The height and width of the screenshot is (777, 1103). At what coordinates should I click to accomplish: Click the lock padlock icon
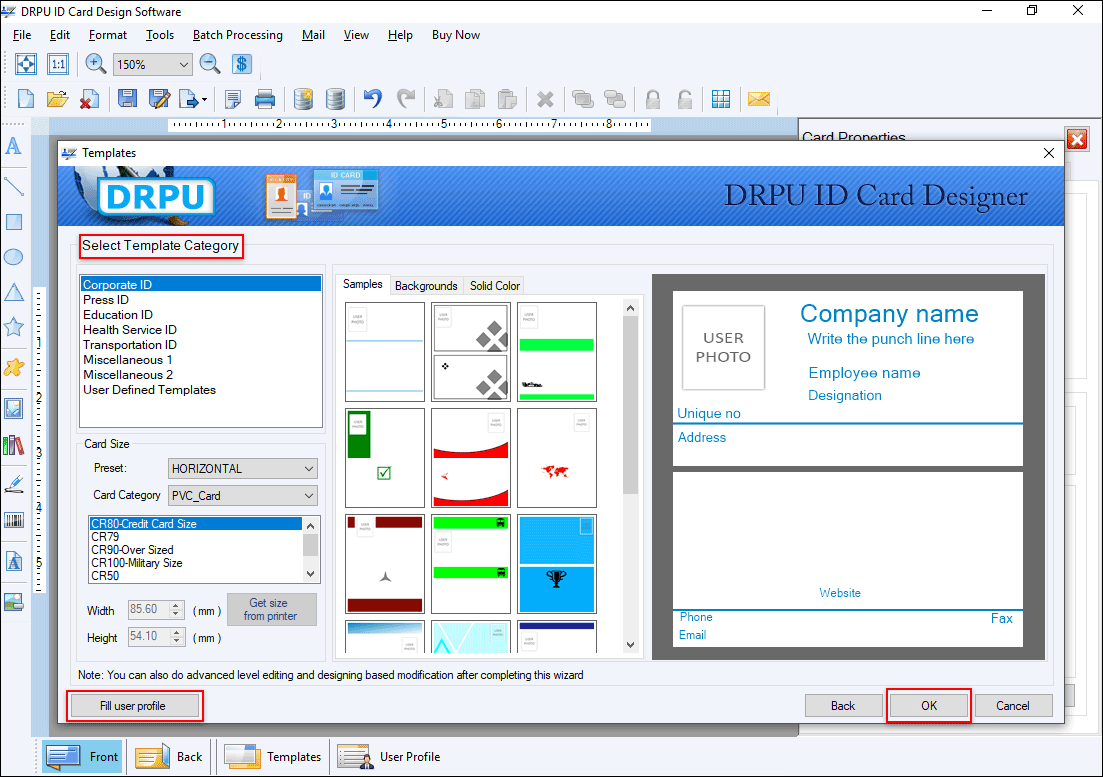pyautogui.click(x=653, y=99)
